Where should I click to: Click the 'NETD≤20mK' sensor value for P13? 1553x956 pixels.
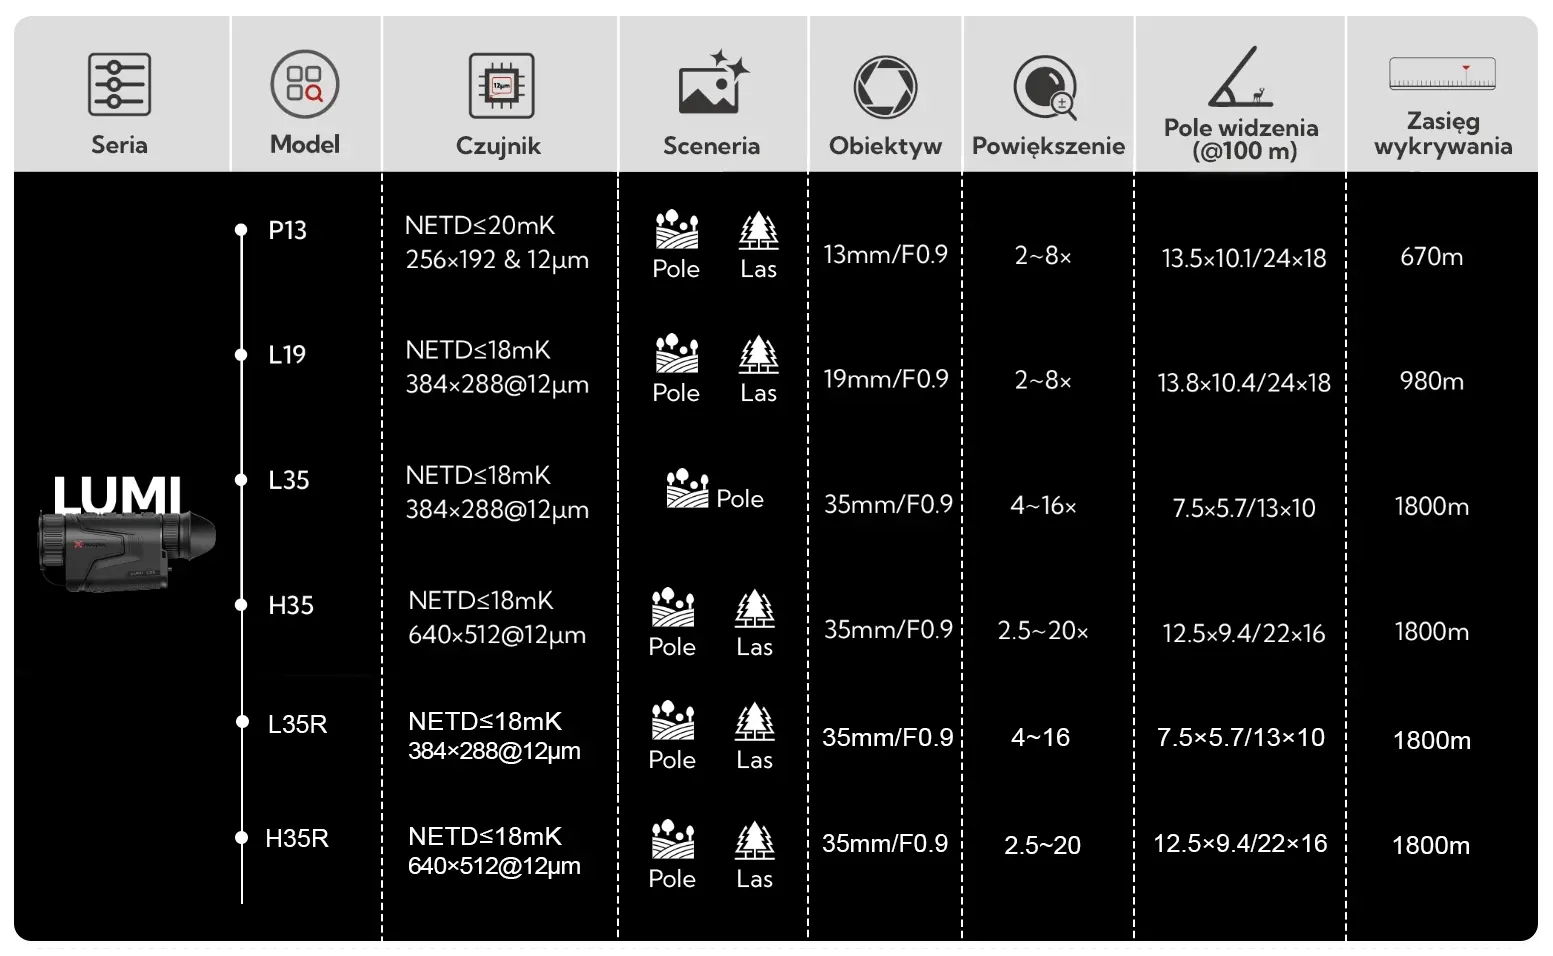click(x=480, y=226)
